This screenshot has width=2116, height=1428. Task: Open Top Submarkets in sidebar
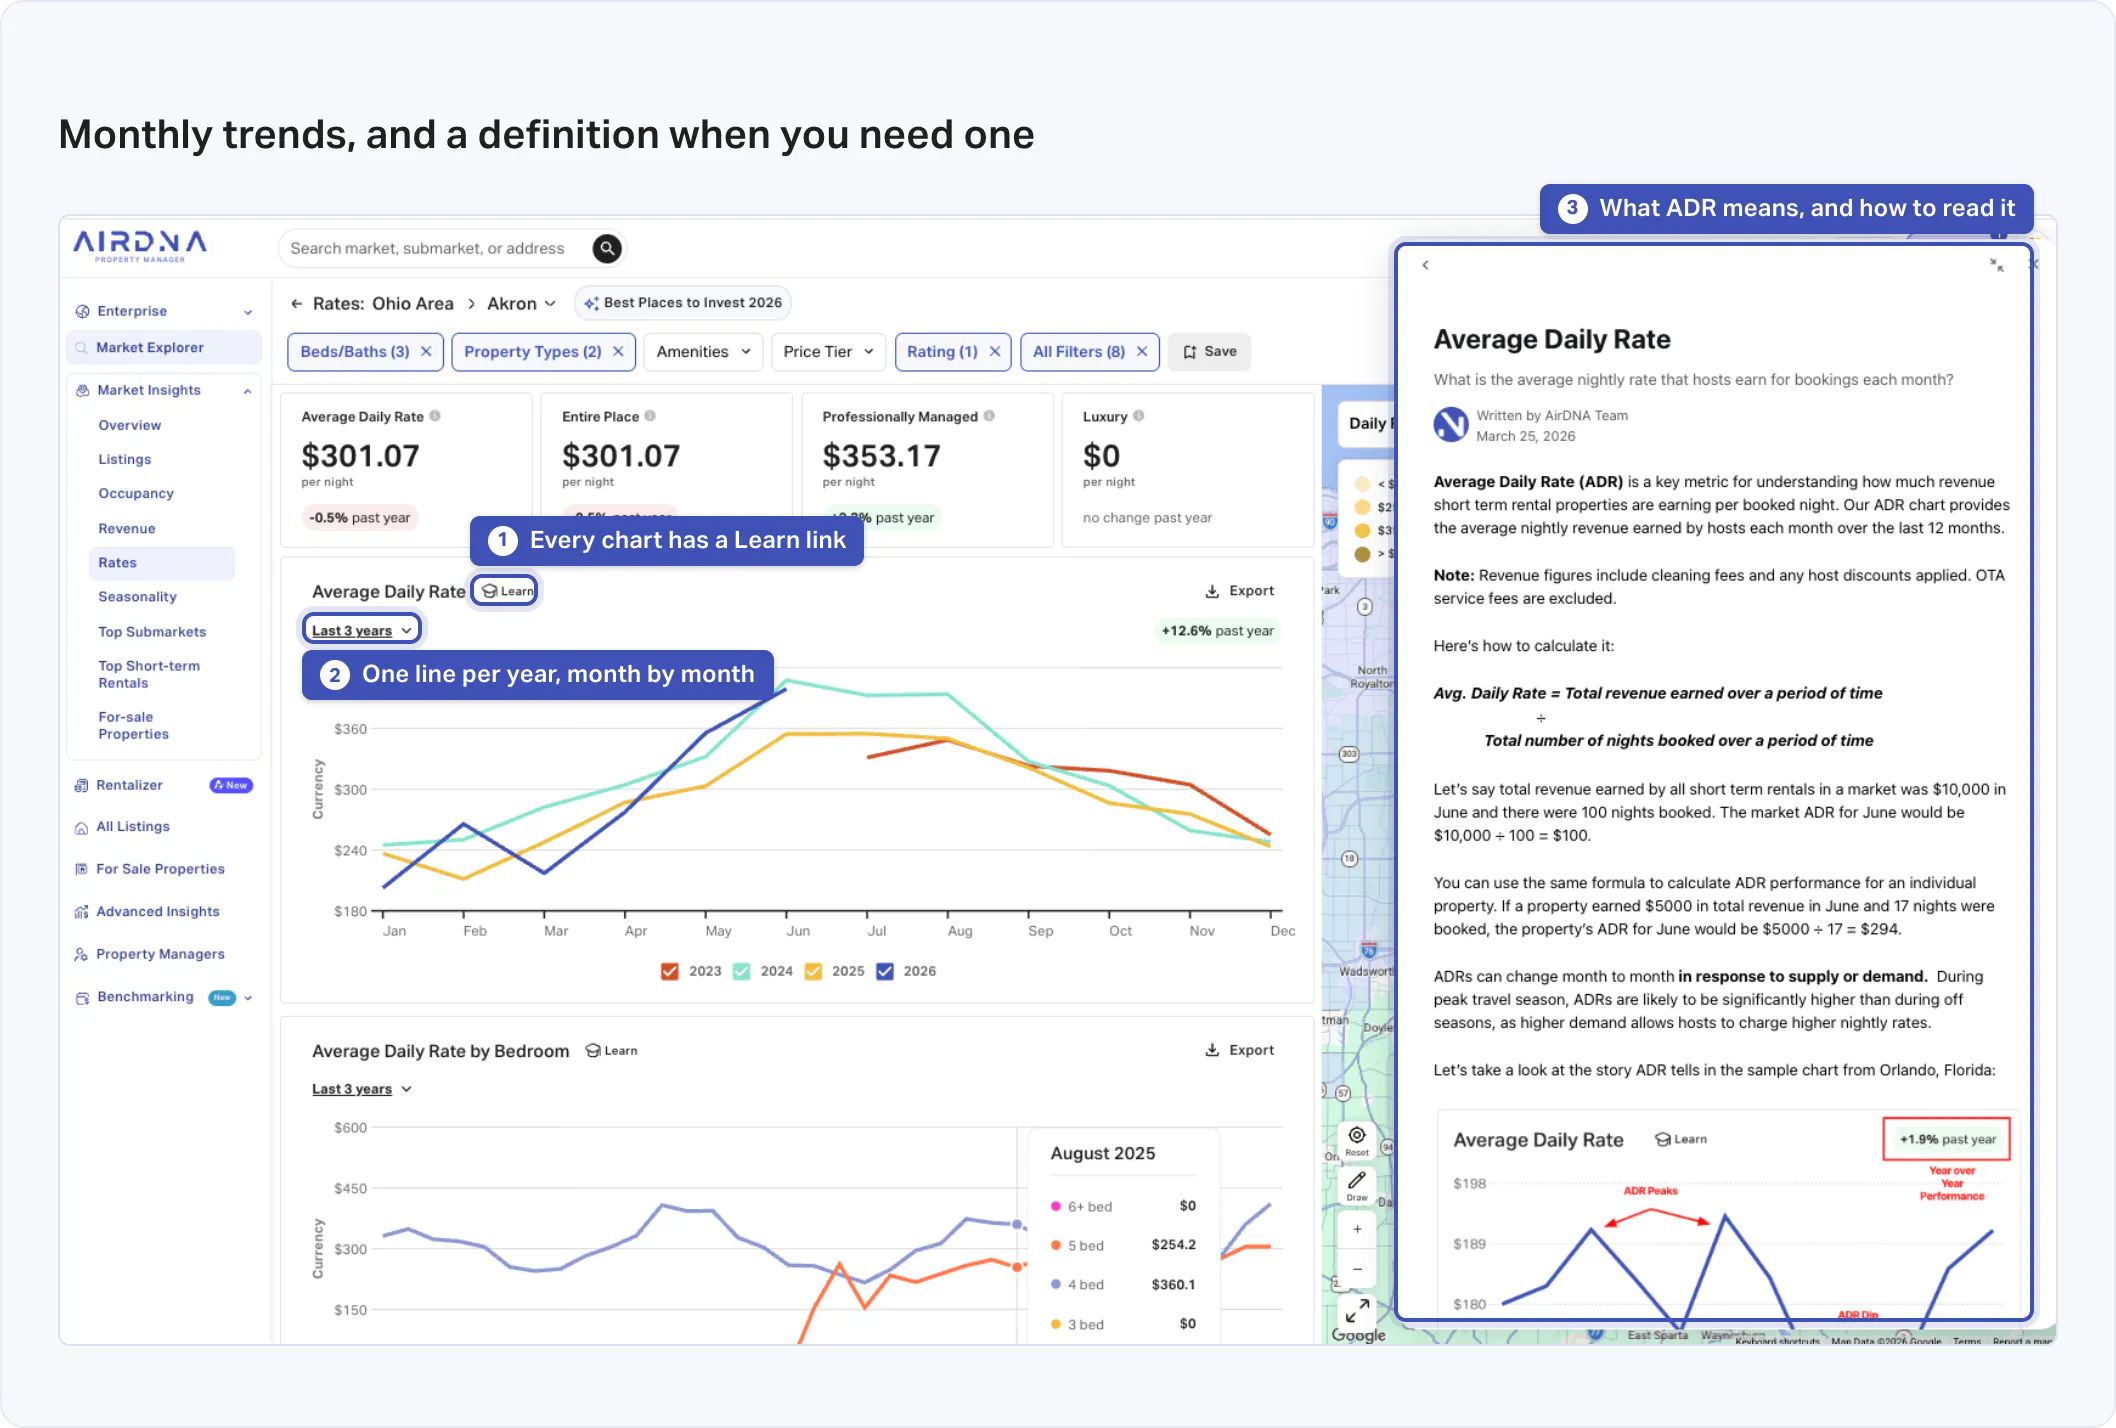(x=152, y=632)
